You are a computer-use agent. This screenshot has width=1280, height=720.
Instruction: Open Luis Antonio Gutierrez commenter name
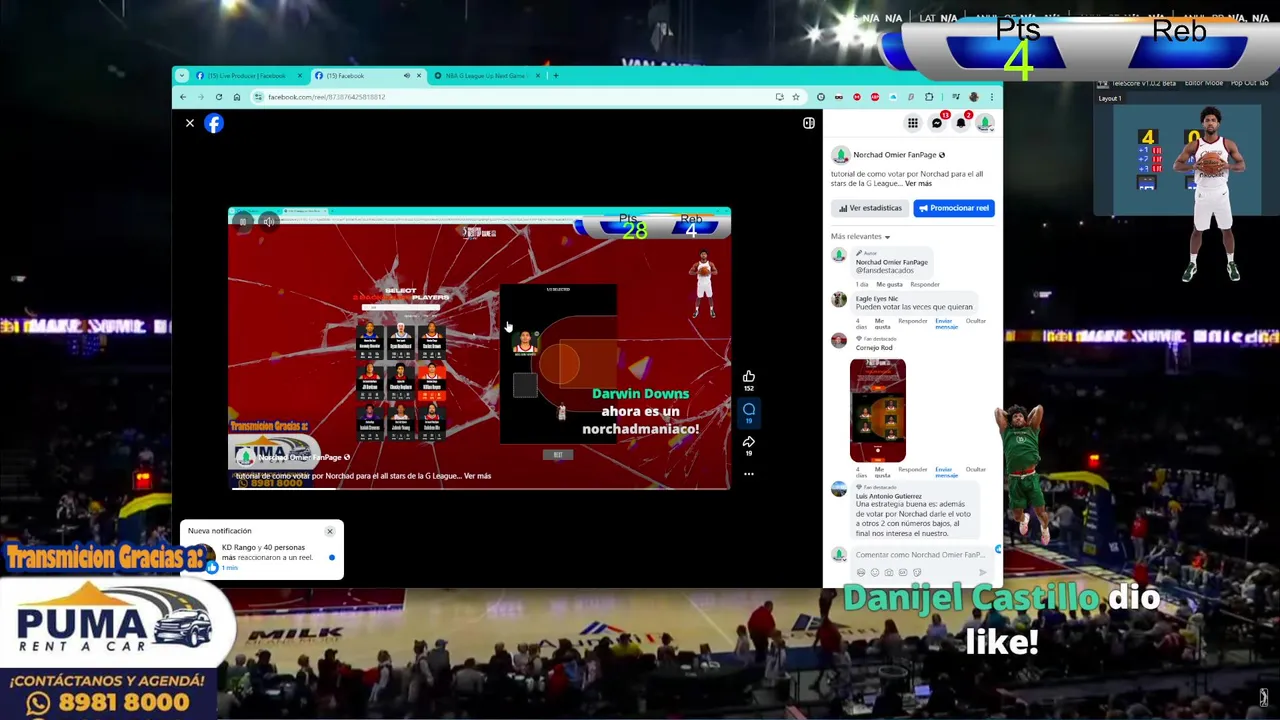(x=889, y=496)
